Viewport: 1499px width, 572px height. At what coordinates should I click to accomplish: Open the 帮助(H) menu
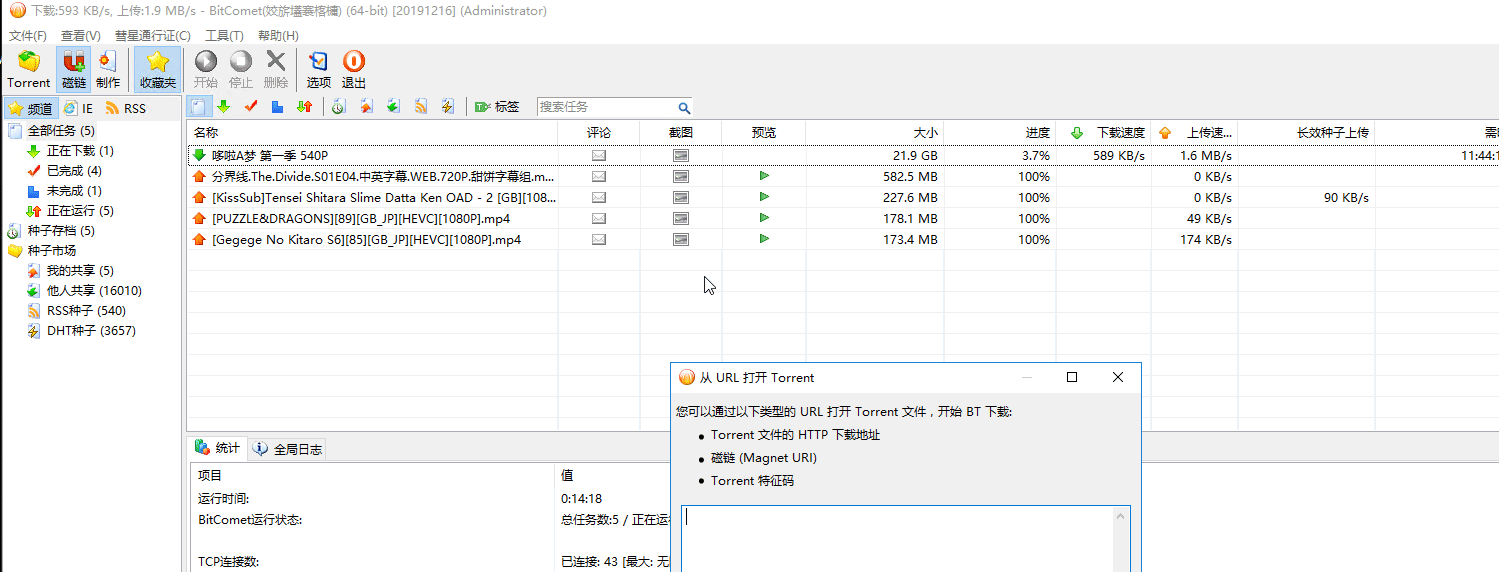pyautogui.click(x=278, y=35)
